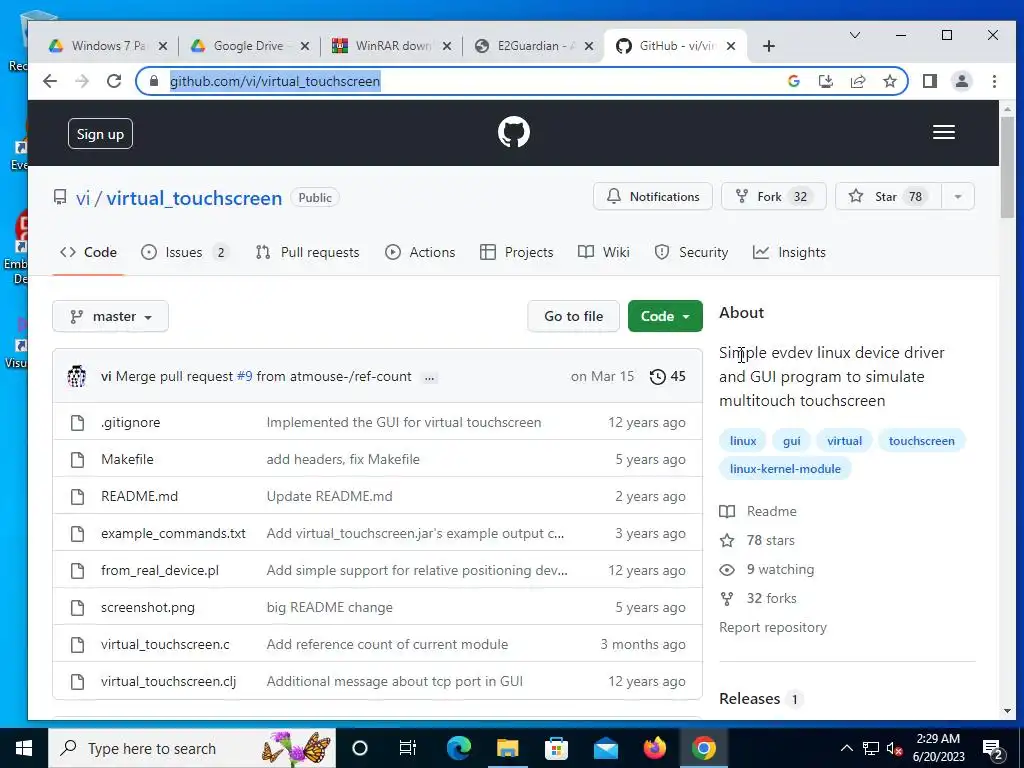Show hidden system tray icons

(x=846, y=748)
